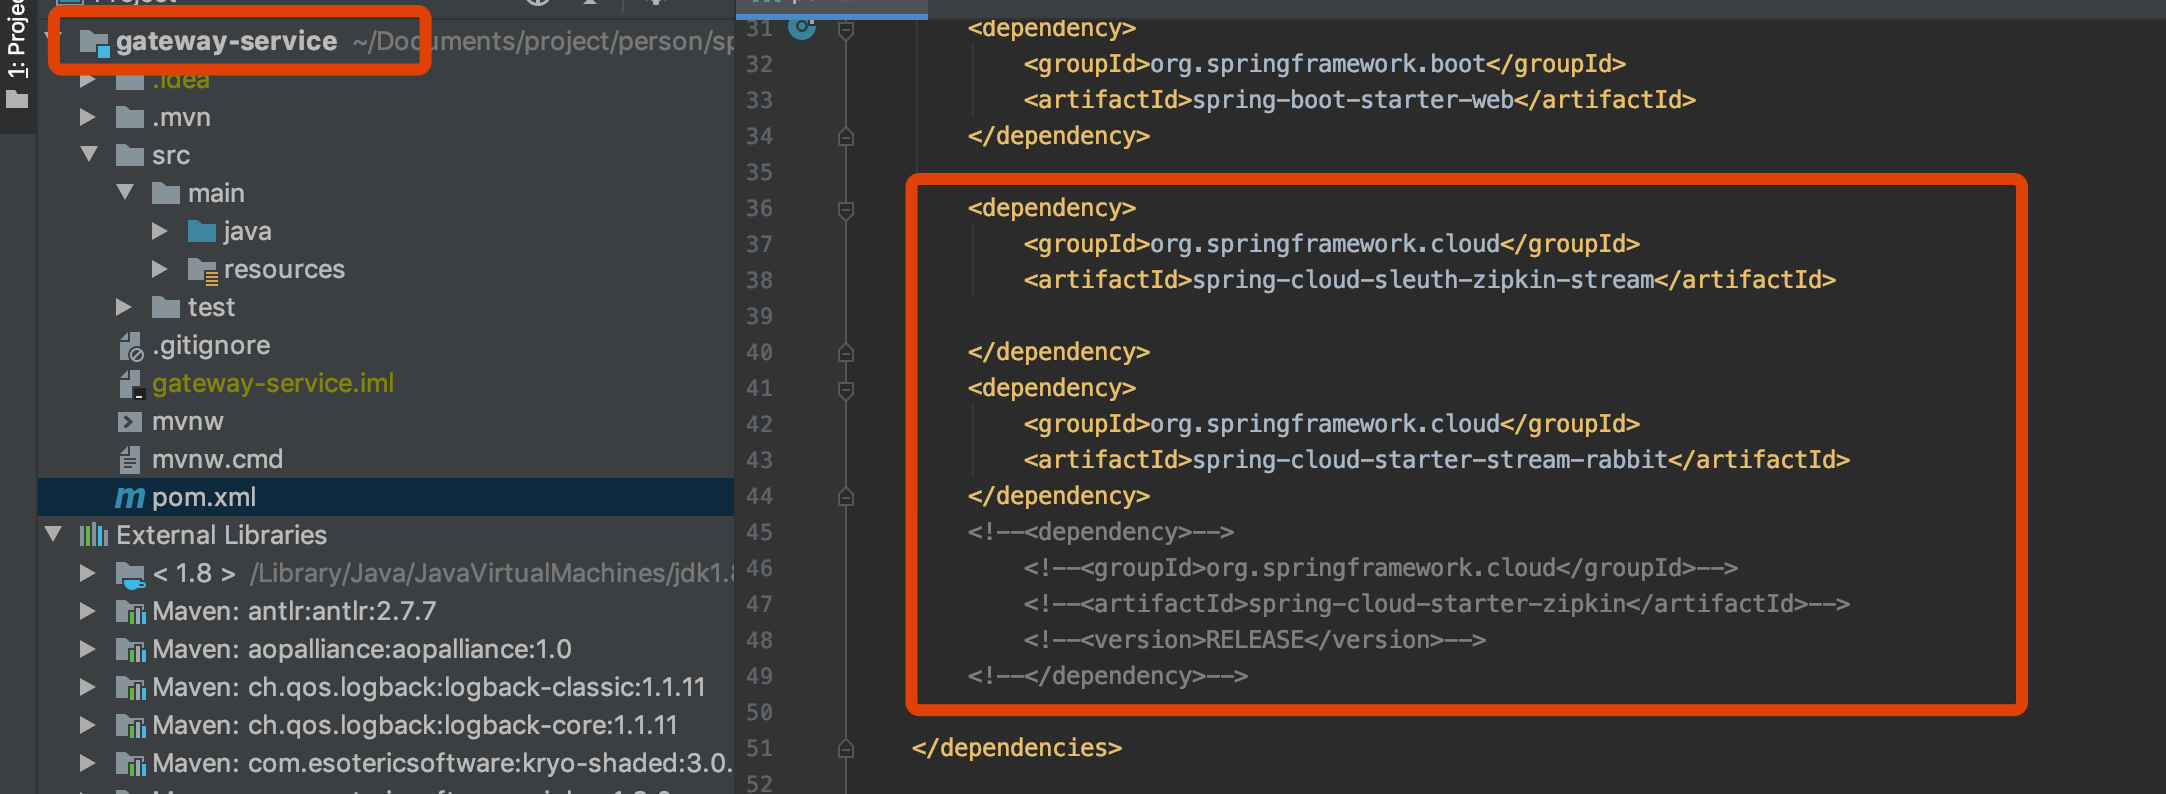Select the mvnw.cmd file
The height and width of the screenshot is (794, 2166).
click(217, 459)
